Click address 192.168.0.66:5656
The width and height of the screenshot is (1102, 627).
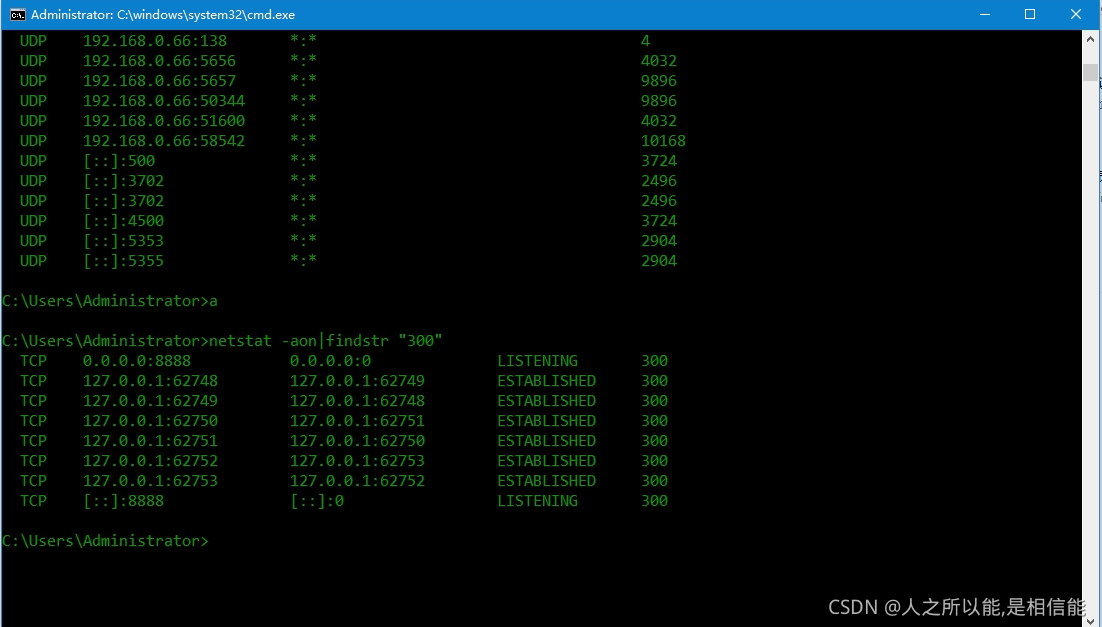pyautogui.click(x=160, y=61)
